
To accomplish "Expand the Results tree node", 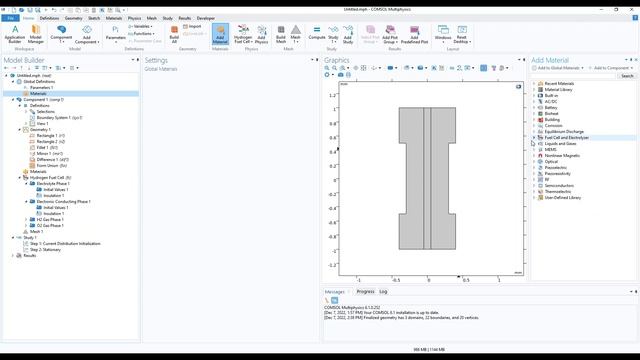I will tap(13, 256).
